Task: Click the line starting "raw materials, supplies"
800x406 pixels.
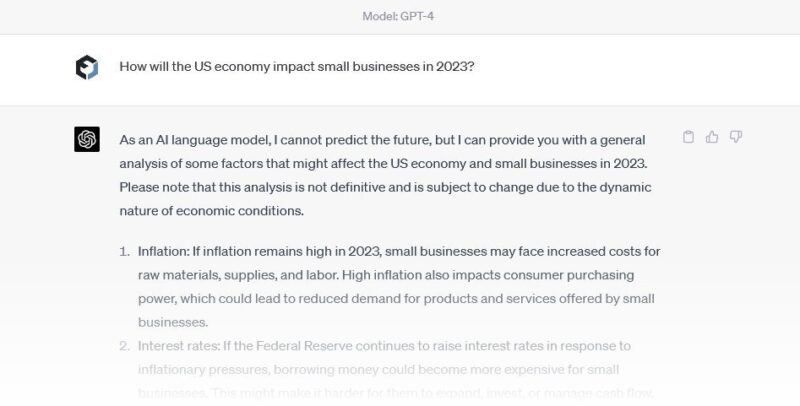Action: coord(300,274)
